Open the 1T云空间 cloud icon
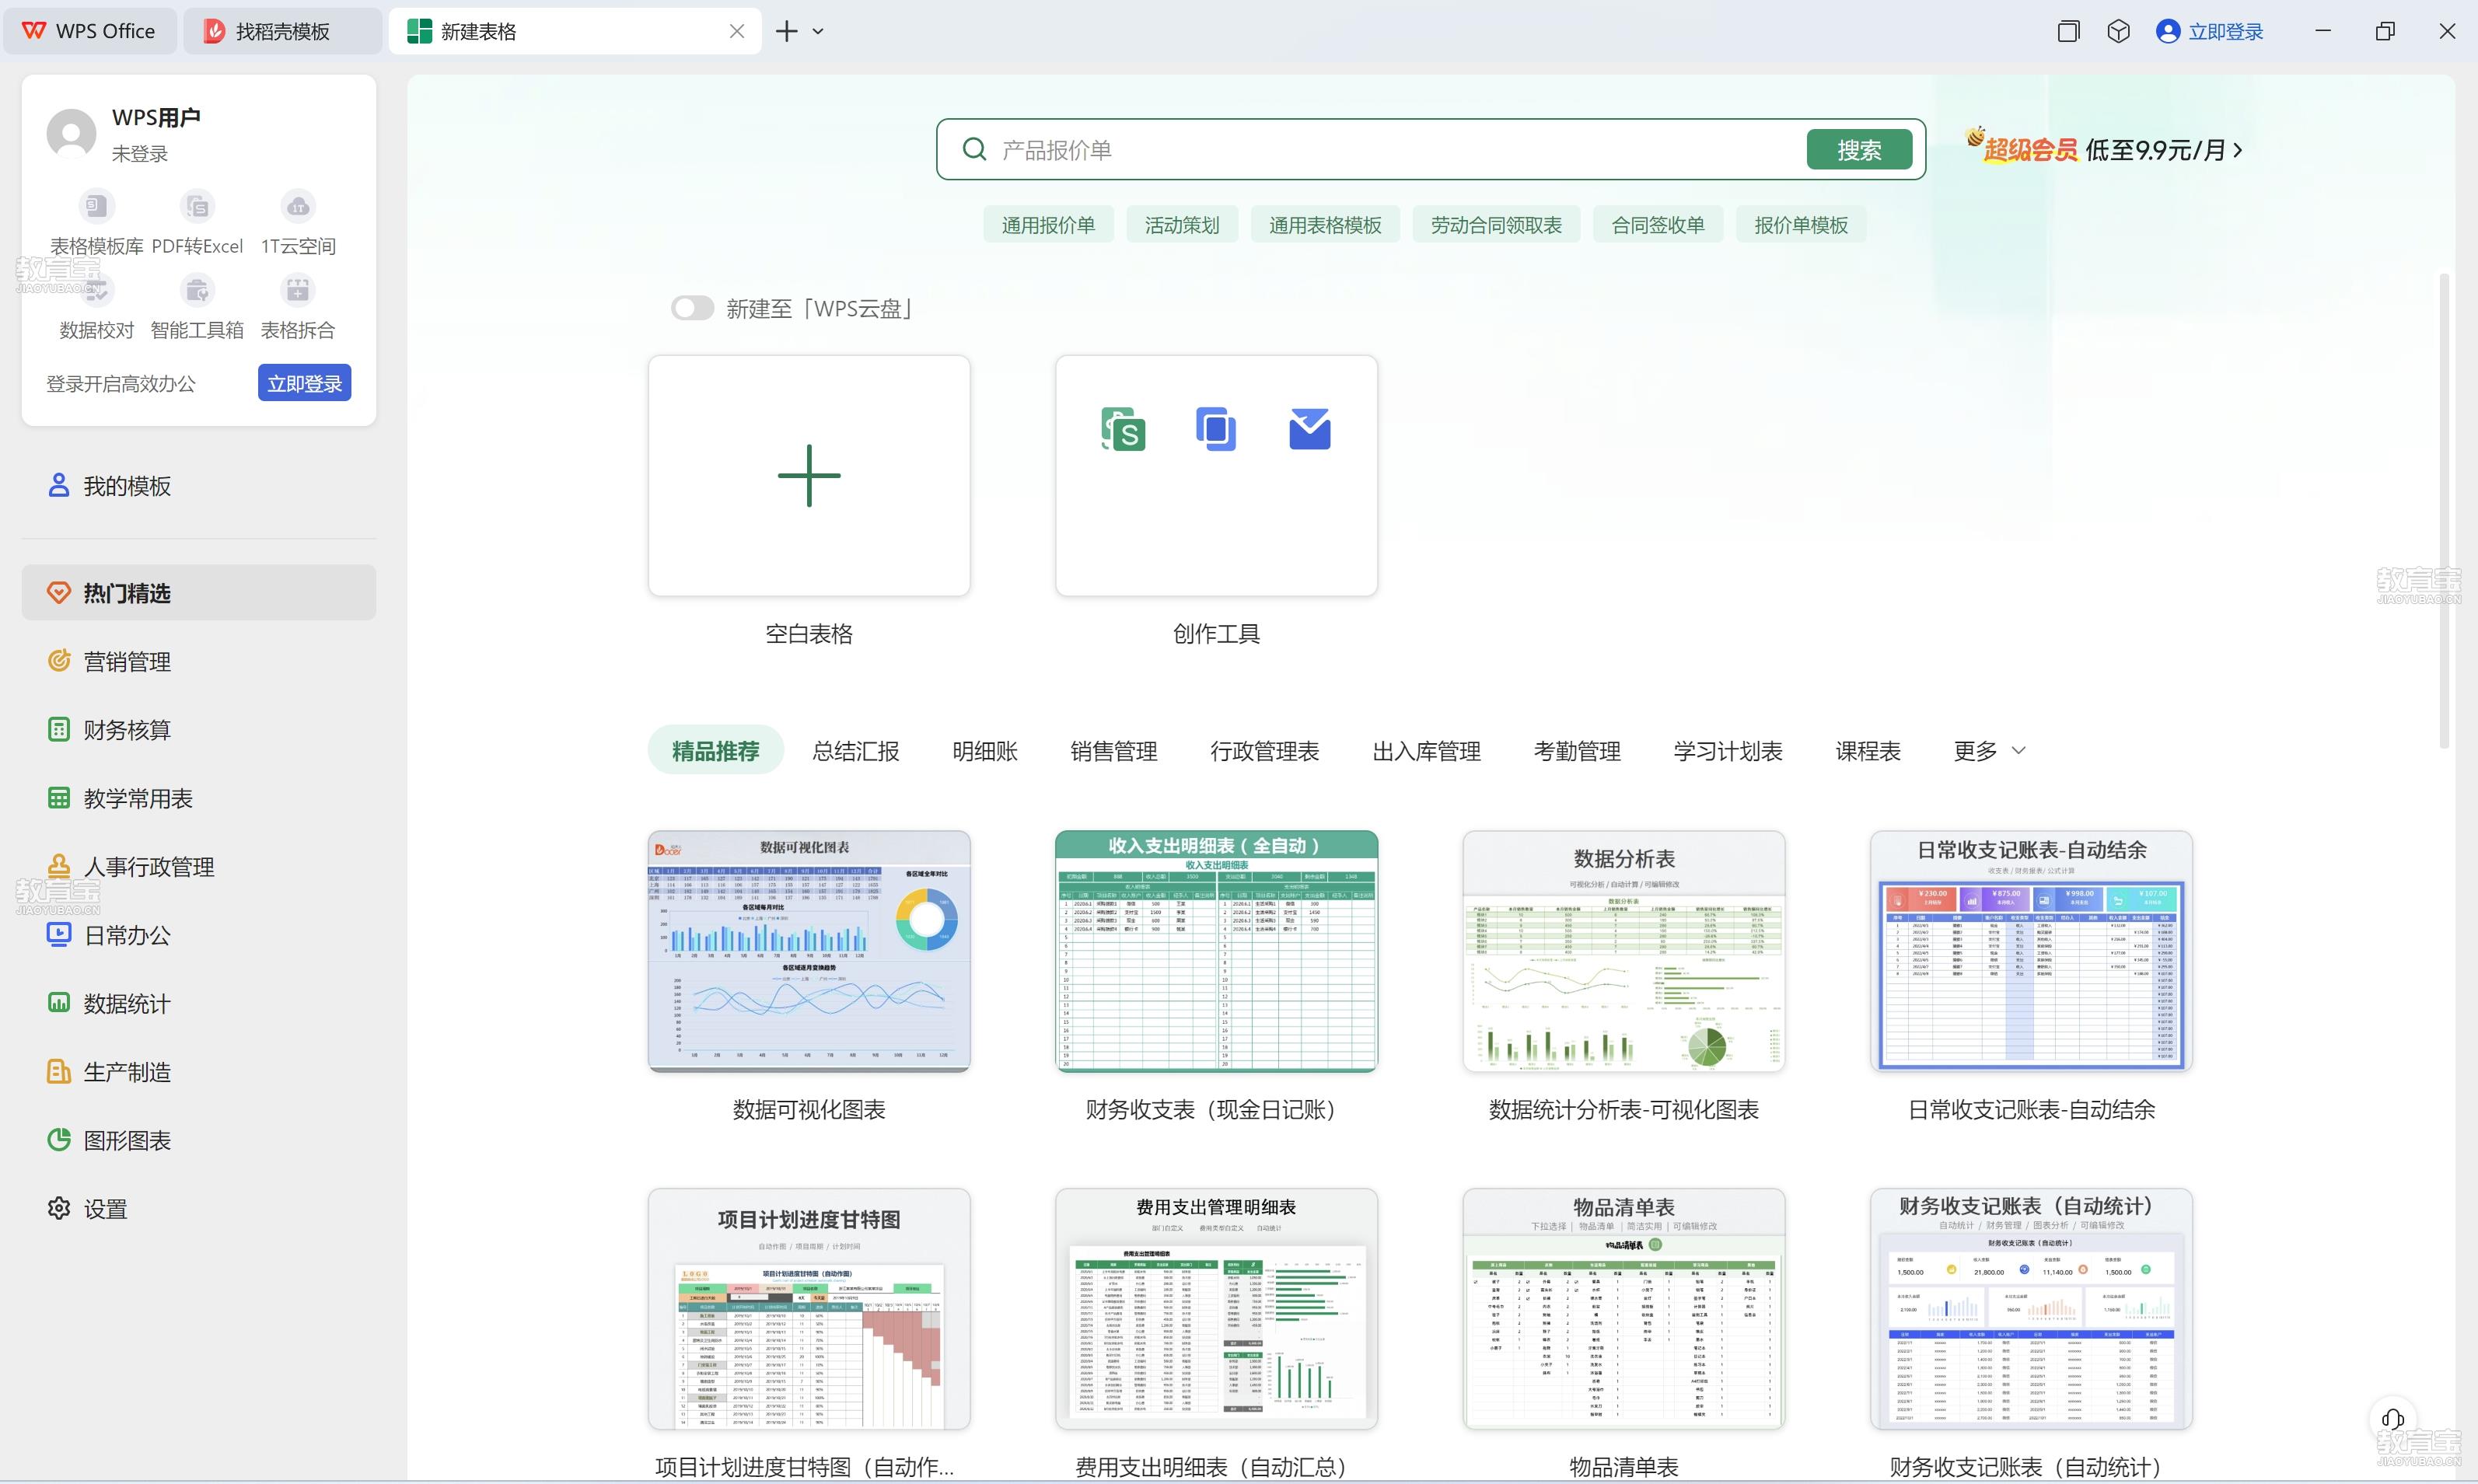 (298, 207)
